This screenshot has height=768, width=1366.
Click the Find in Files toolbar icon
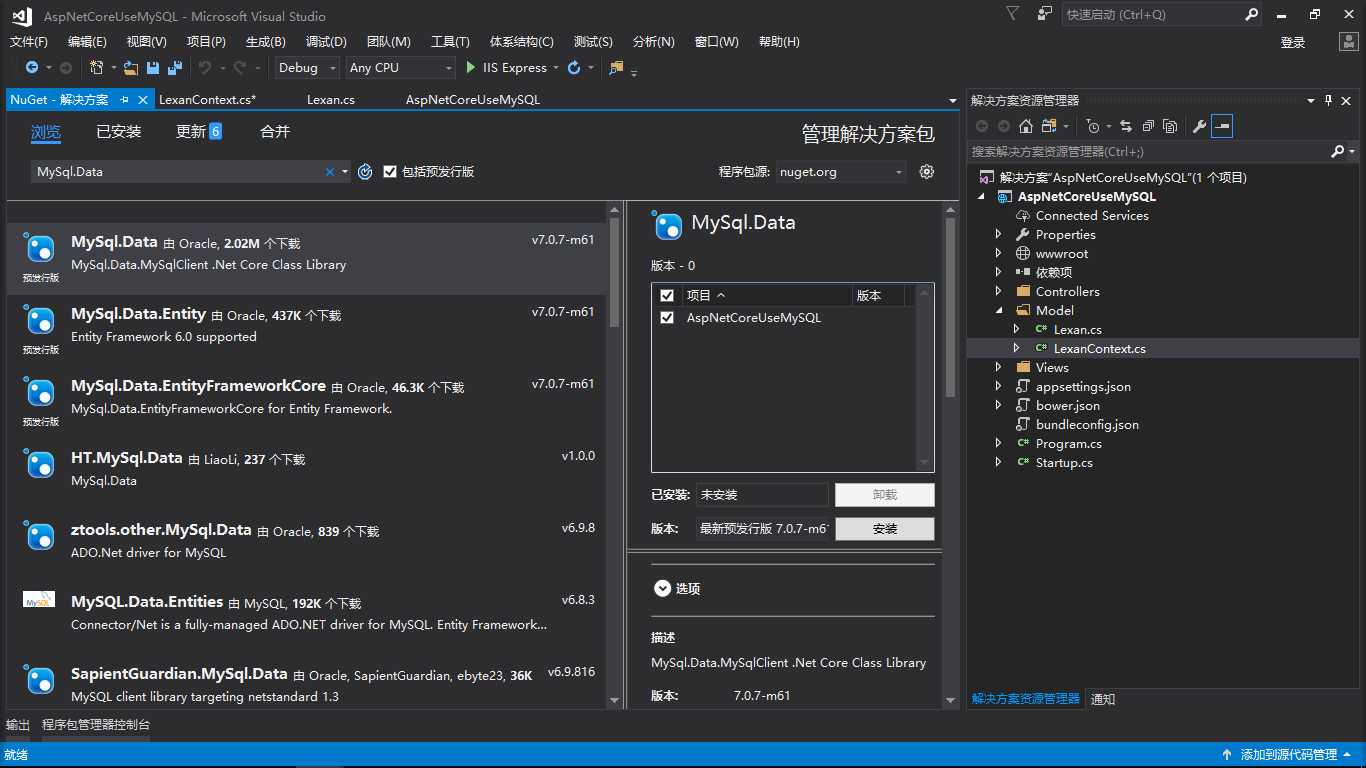pyautogui.click(x=616, y=68)
